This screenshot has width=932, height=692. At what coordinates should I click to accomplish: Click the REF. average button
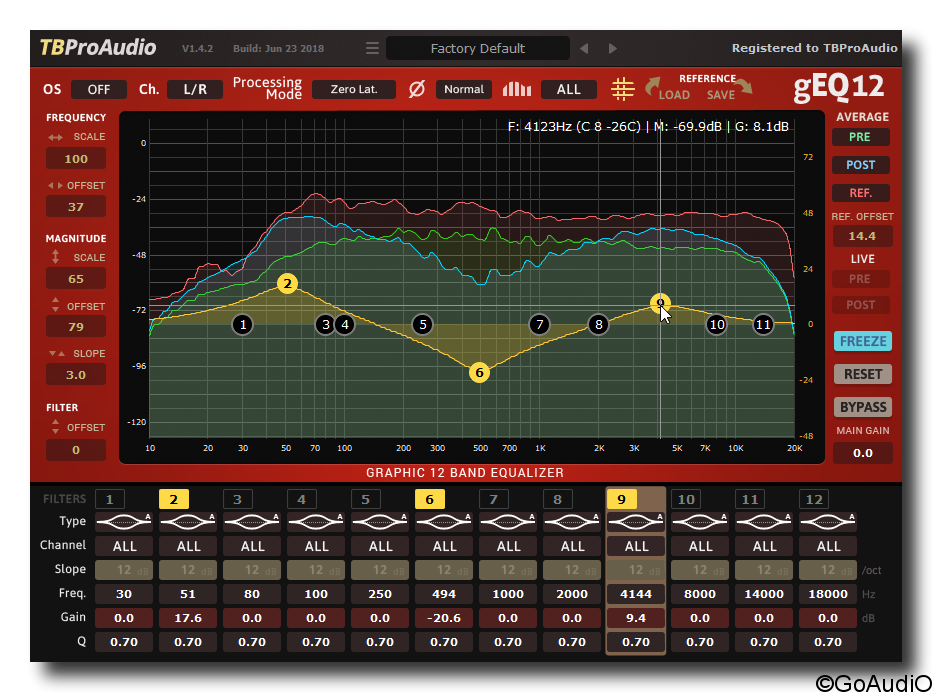[x=860, y=193]
